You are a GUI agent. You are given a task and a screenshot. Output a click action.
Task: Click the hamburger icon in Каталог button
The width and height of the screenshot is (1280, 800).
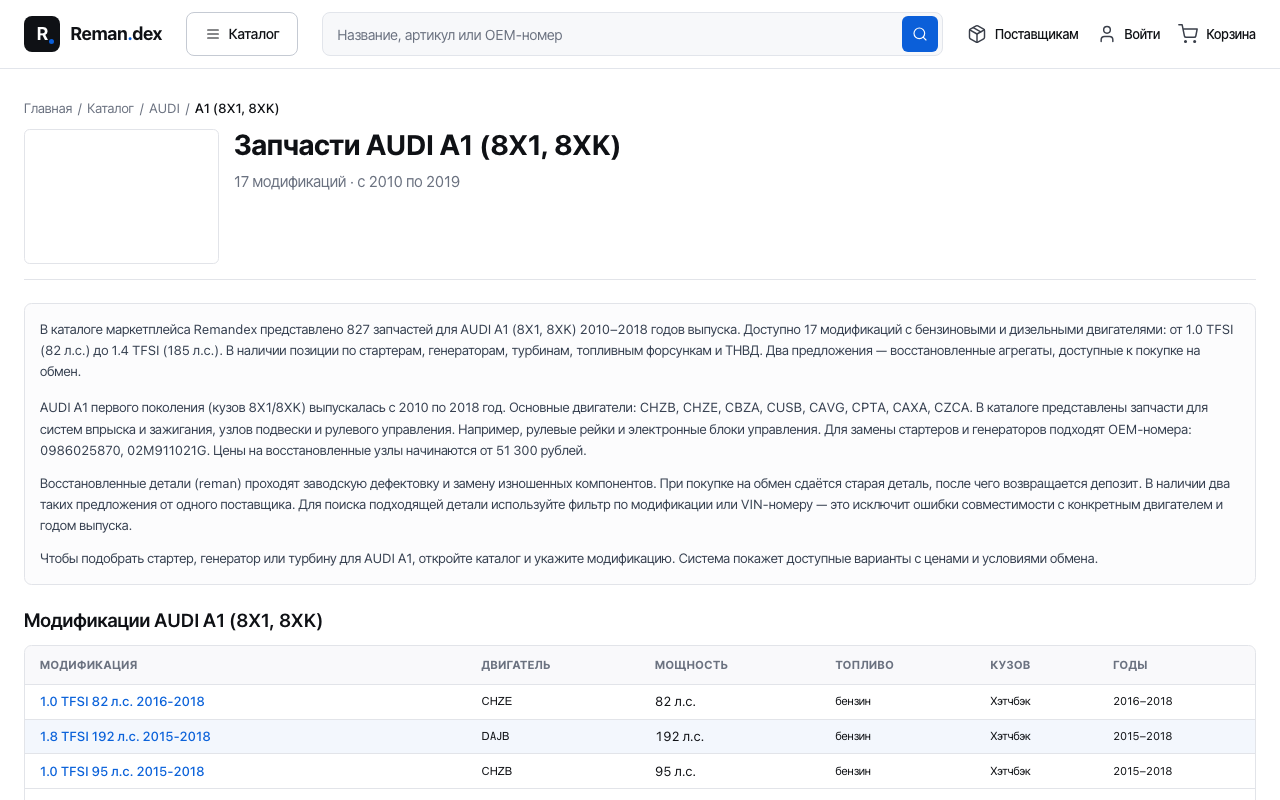(213, 34)
